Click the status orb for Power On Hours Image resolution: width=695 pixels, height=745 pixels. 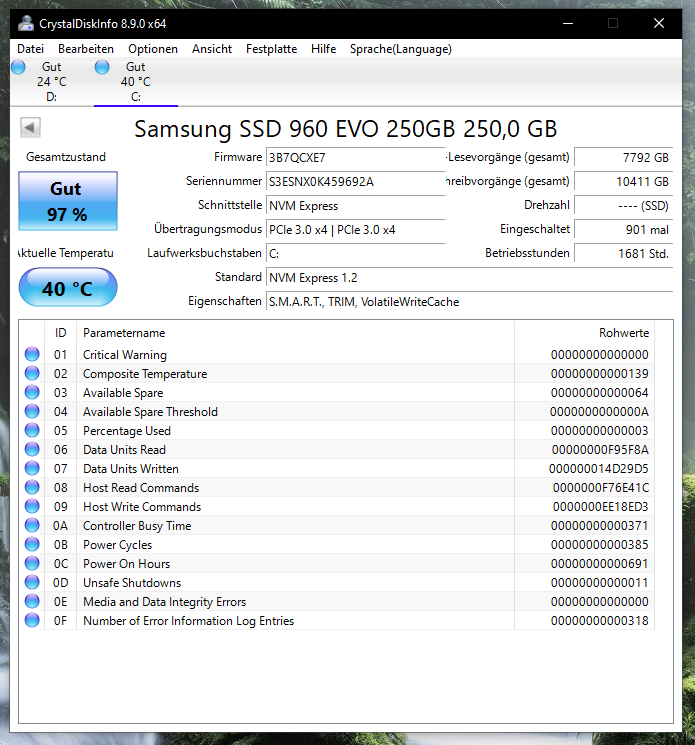[x=32, y=564]
